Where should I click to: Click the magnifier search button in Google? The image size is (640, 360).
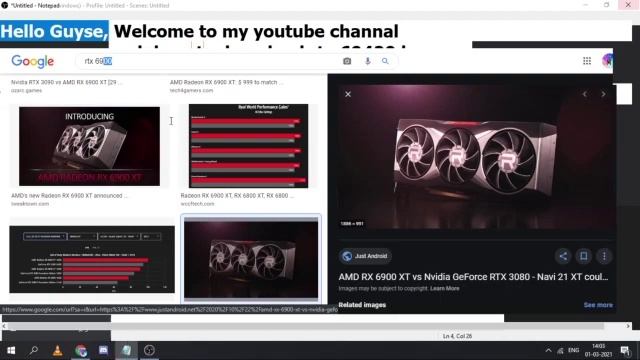click(385, 61)
